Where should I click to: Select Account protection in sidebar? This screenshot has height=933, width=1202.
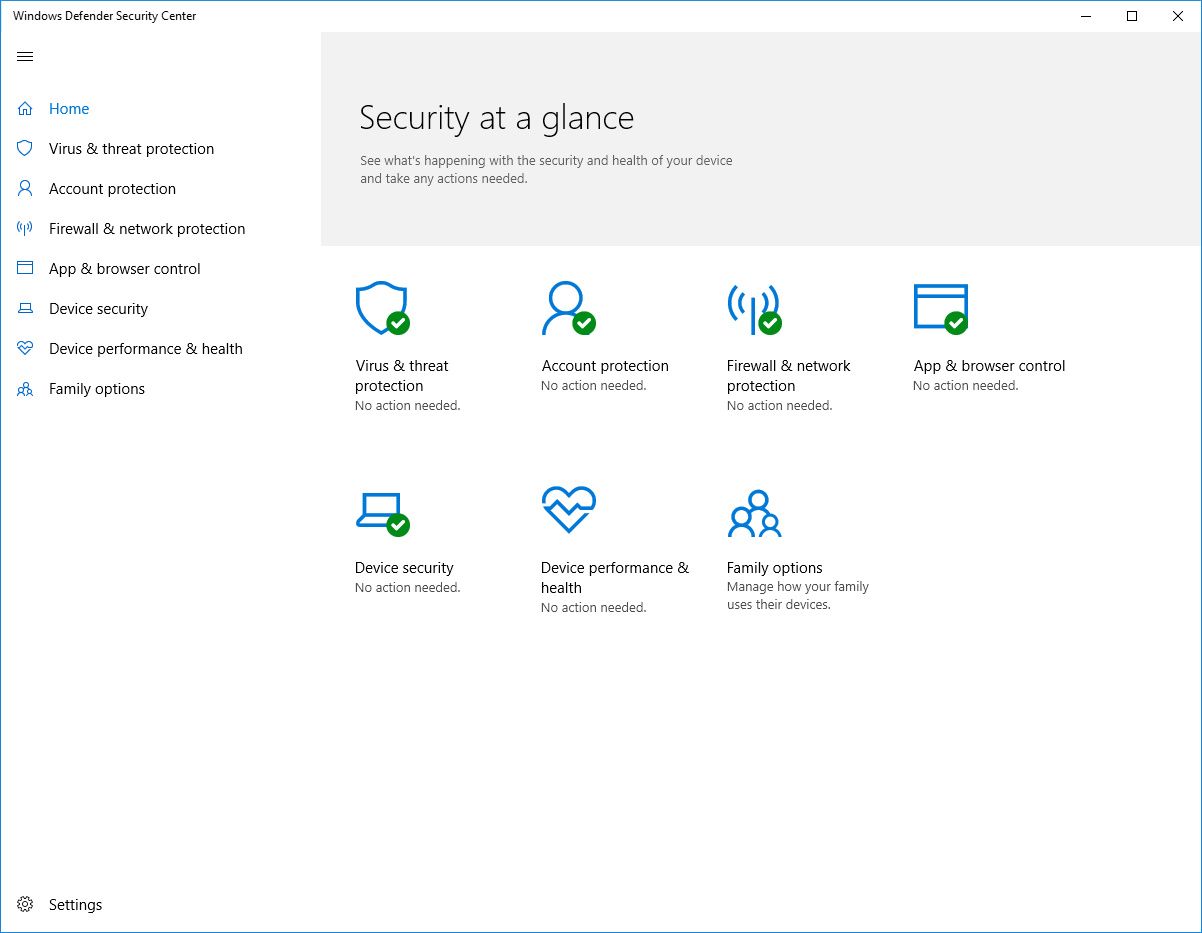112,188
